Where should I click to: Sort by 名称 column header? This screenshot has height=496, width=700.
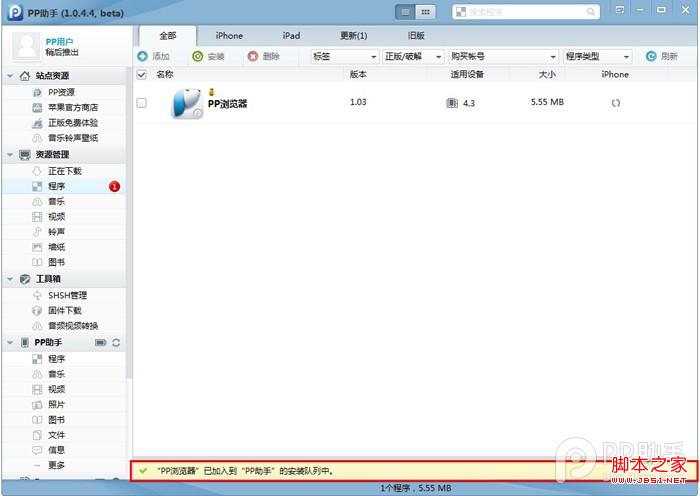coord(165,75)
